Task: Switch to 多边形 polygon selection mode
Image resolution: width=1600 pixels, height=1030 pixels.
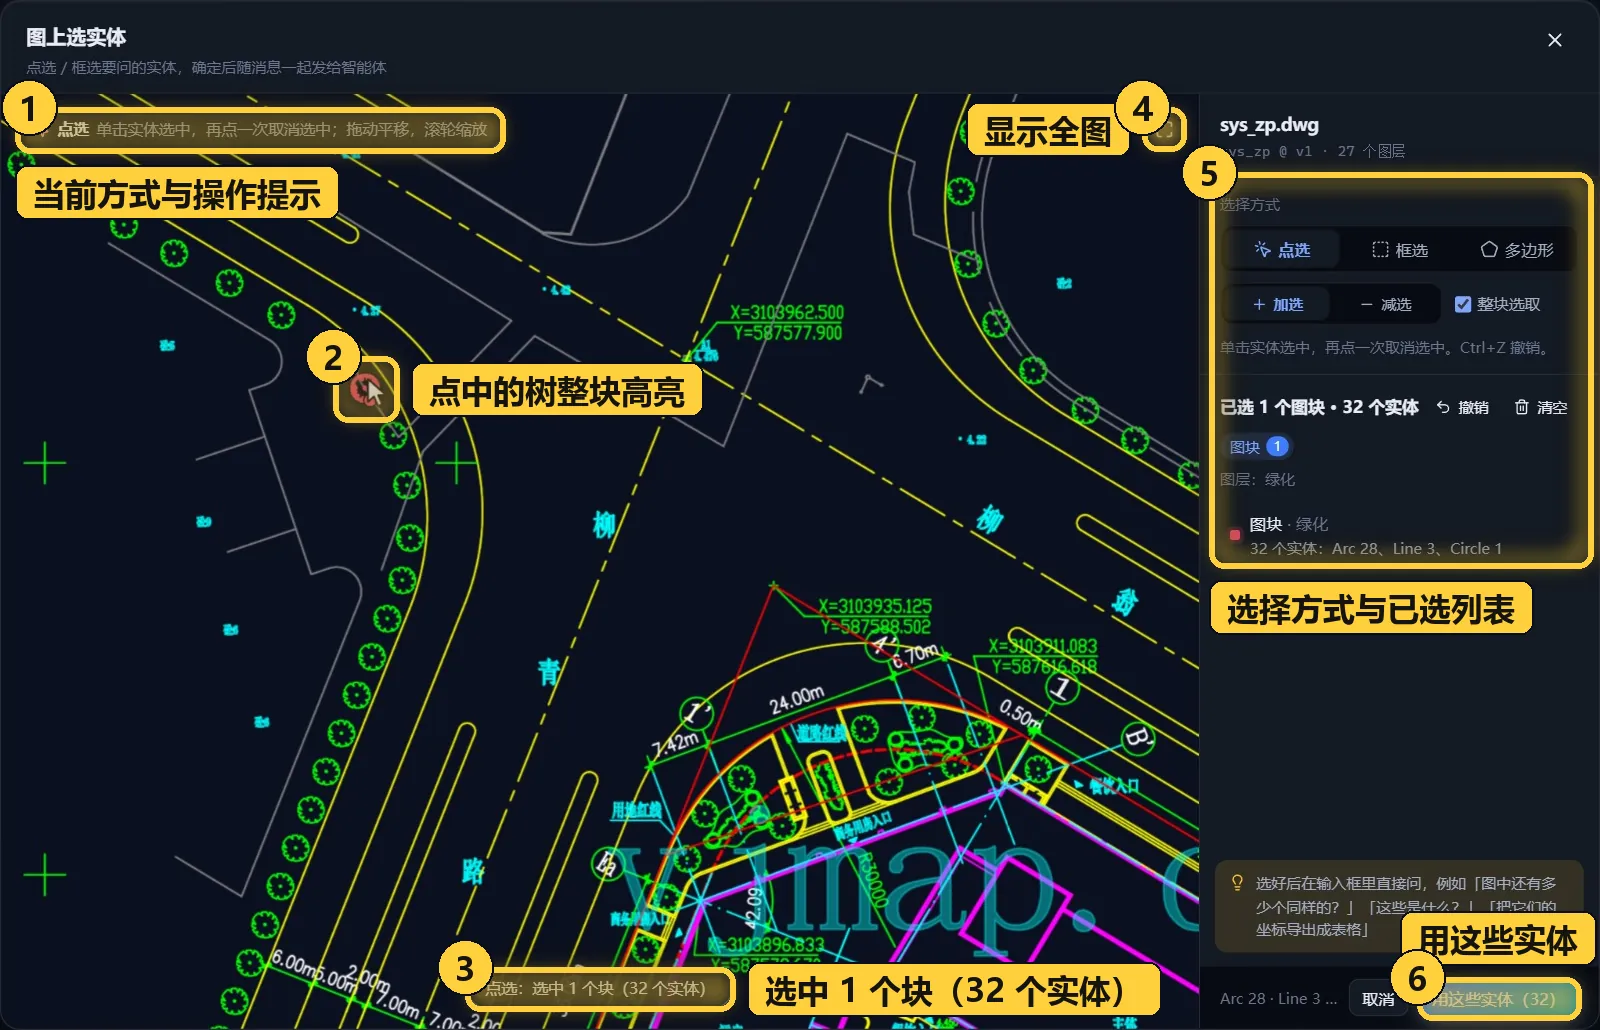Action: pos(1516,250)
